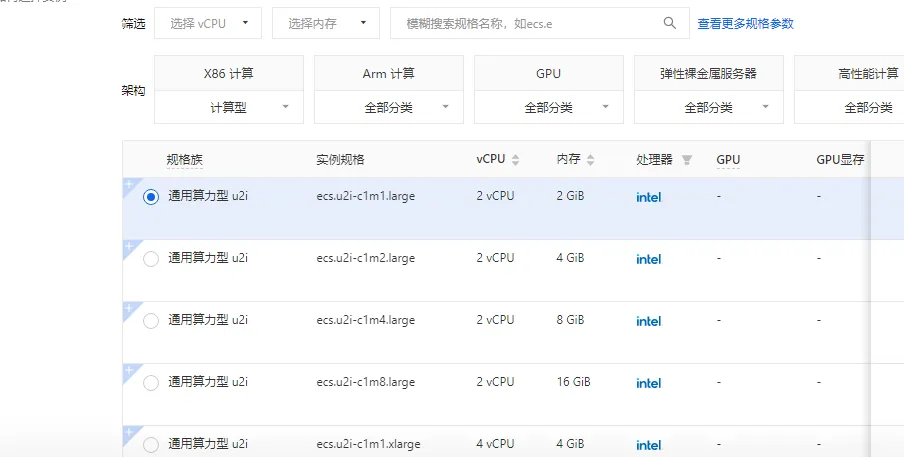Click intel logo in c1m4.large row

point(649,321)
